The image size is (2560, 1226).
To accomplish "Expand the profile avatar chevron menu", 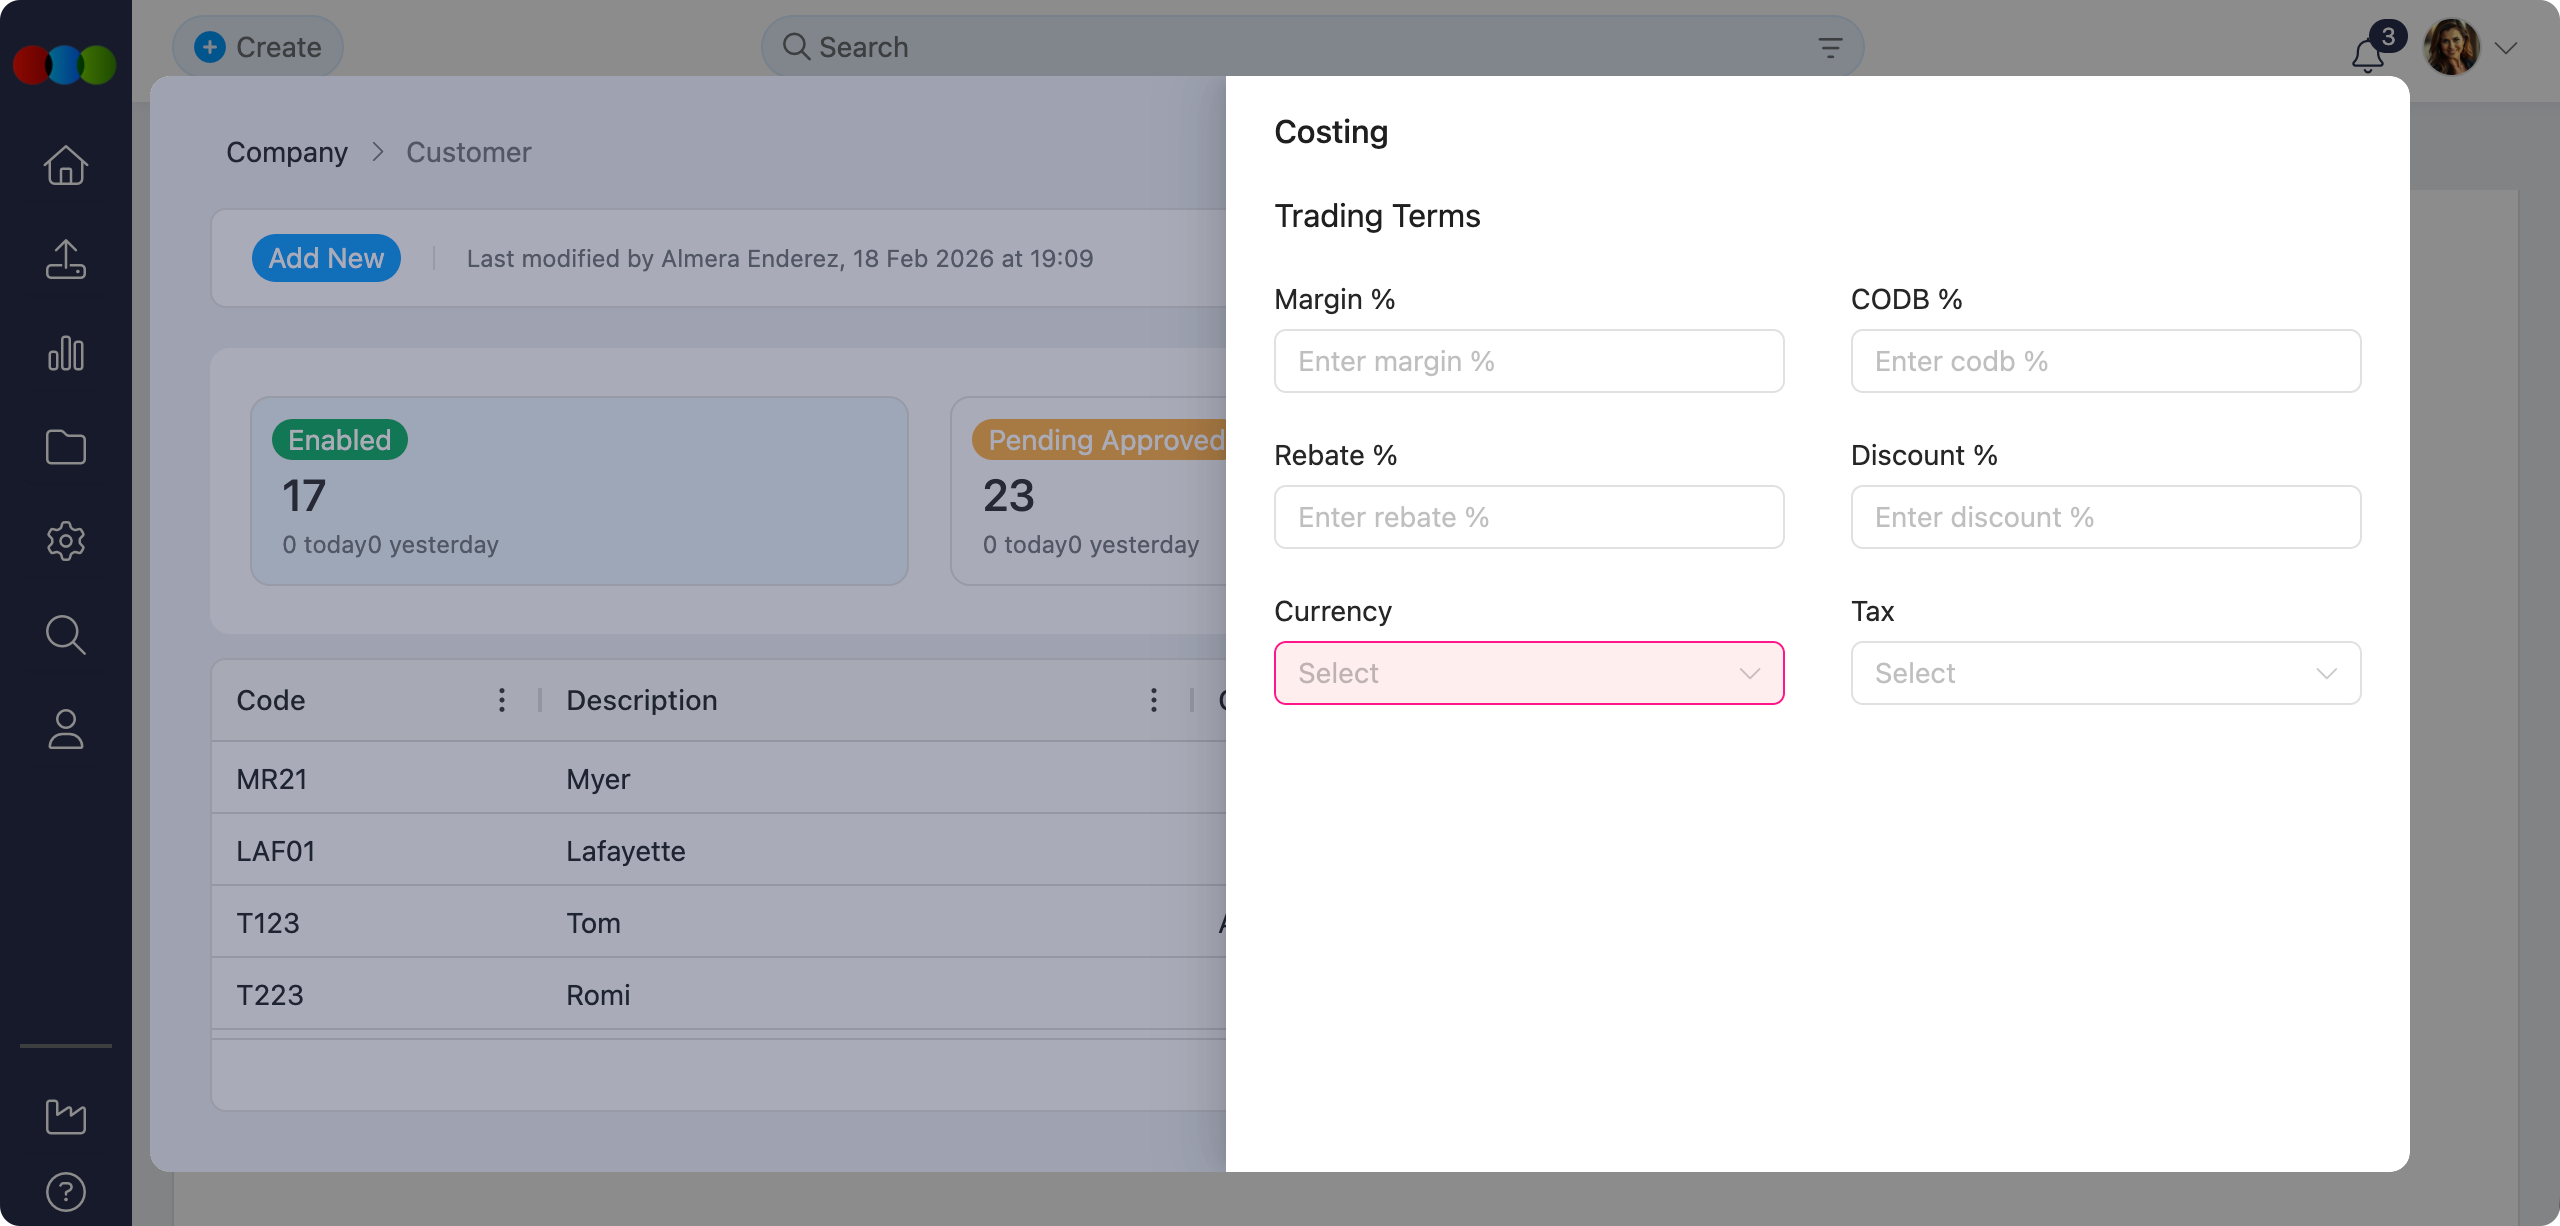I will 2506,47.
